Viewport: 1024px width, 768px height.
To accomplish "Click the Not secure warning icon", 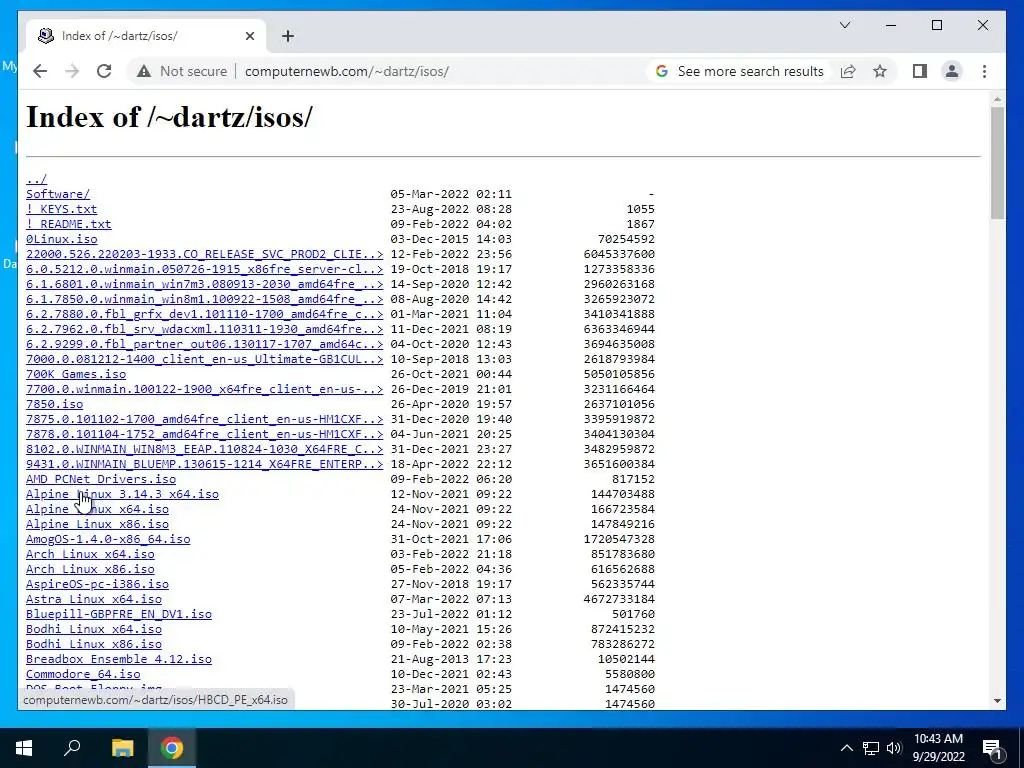I will [x=144, y=71].
